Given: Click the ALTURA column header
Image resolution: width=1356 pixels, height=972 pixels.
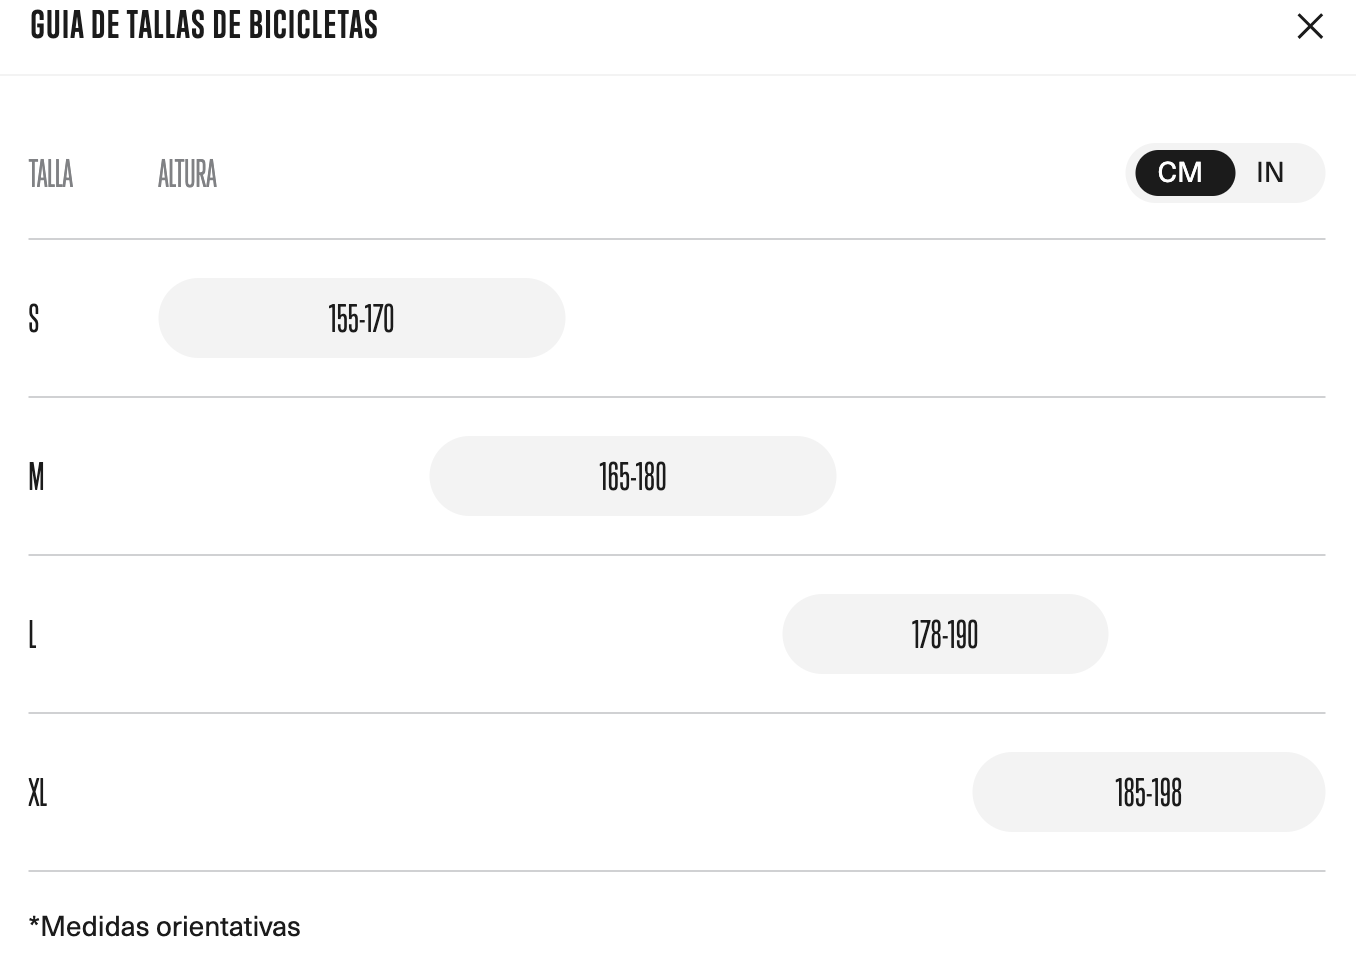Looking at the screenshot, I should coord(187,173).
